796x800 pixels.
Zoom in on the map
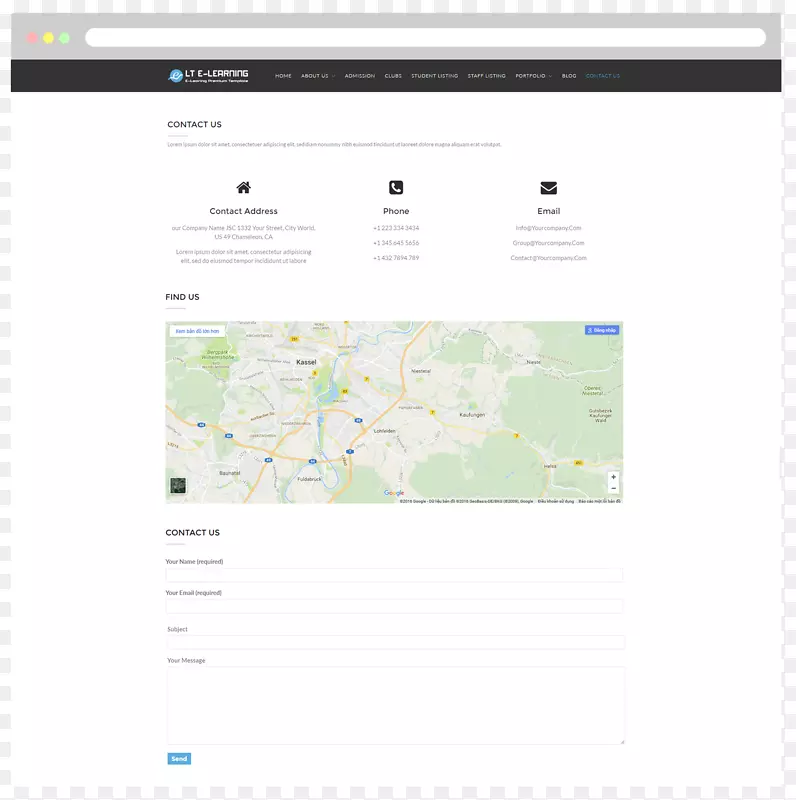point(613,477)
